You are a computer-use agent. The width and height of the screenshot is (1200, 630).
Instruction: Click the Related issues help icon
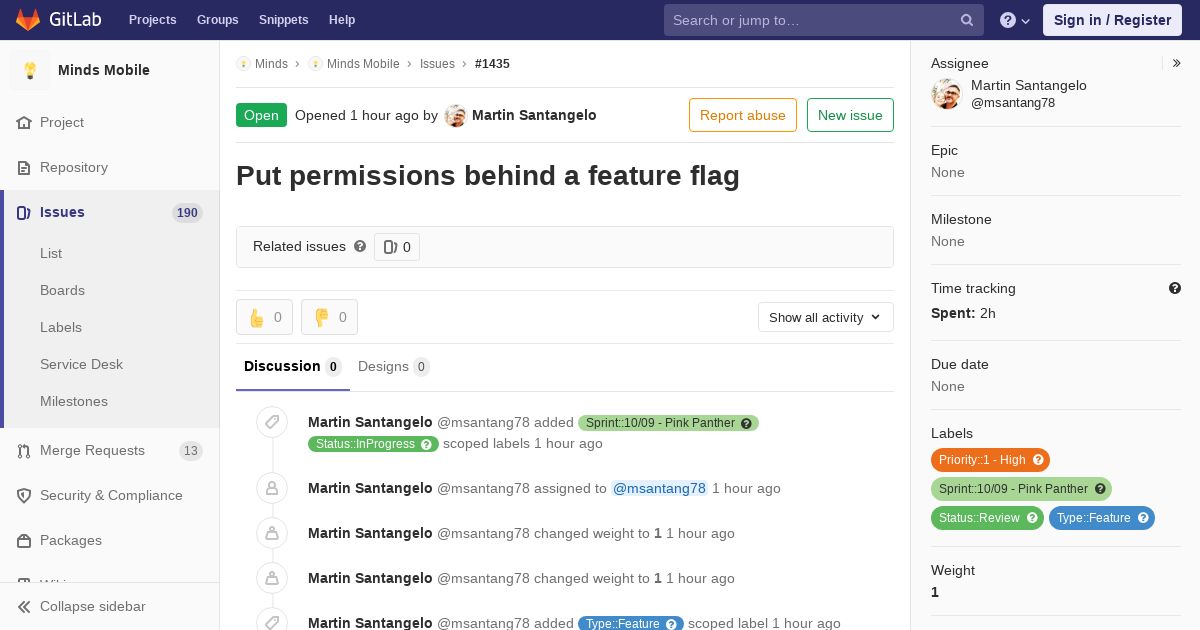tap(360, 246)
